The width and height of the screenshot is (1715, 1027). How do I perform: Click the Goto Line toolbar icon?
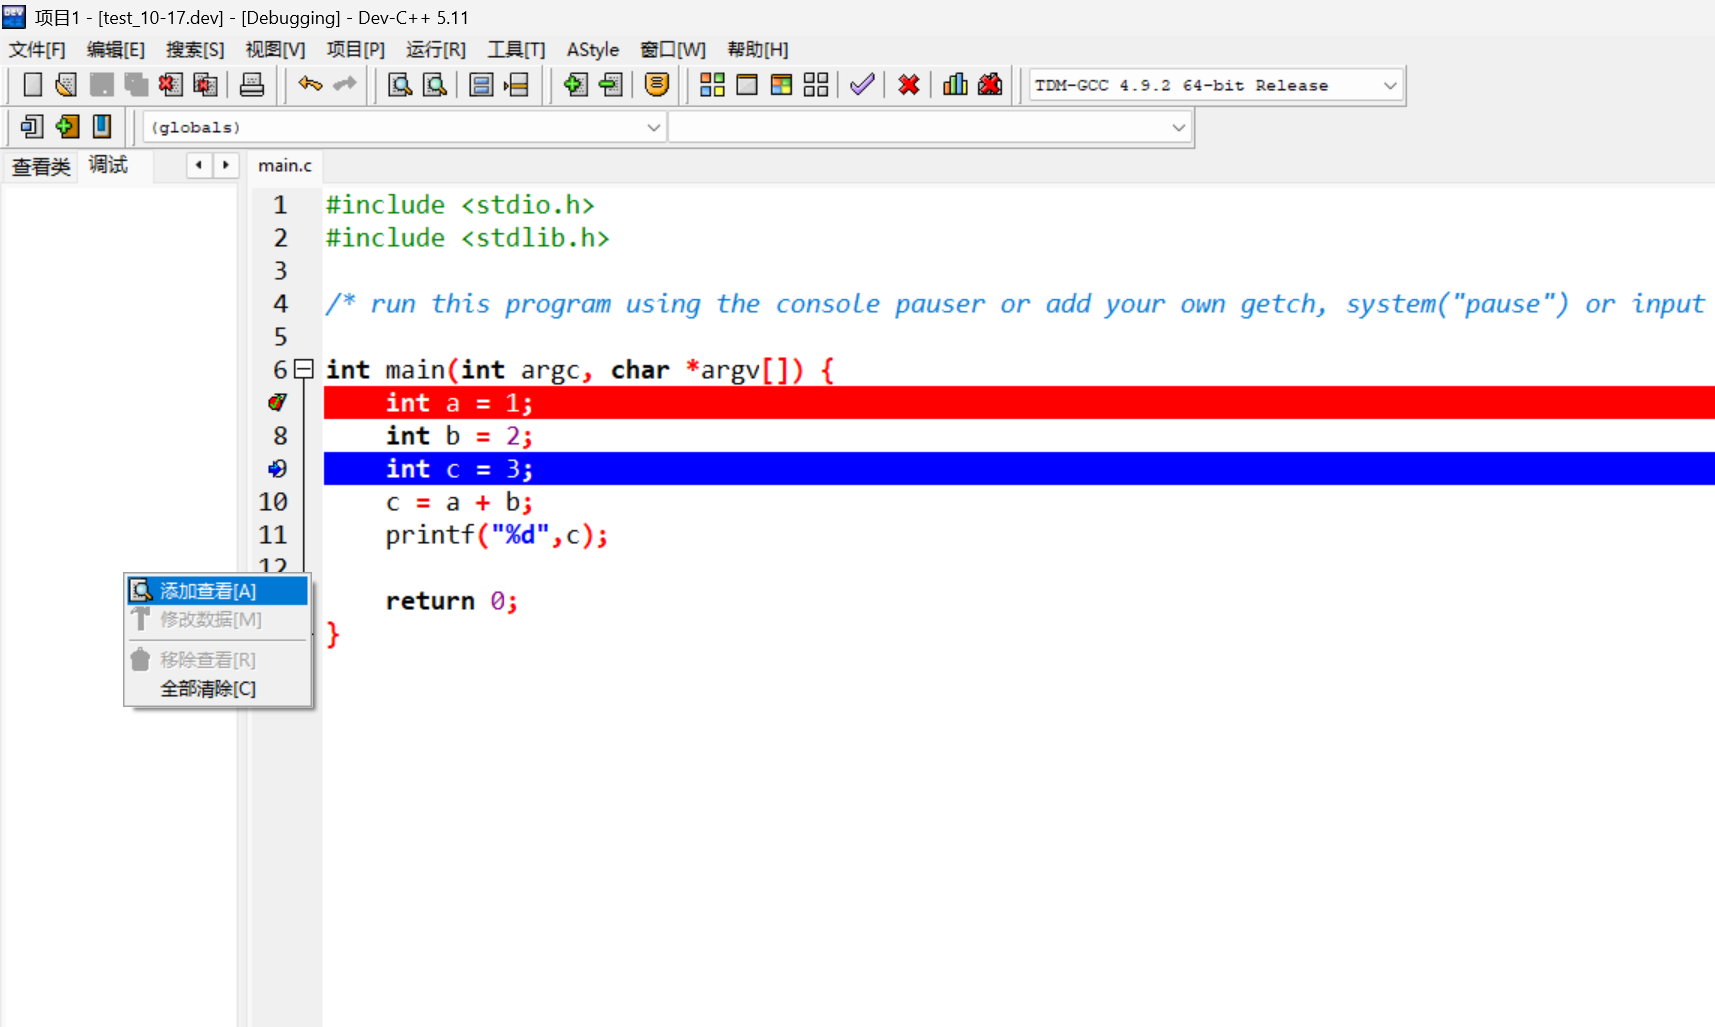(x=516, y=85)
